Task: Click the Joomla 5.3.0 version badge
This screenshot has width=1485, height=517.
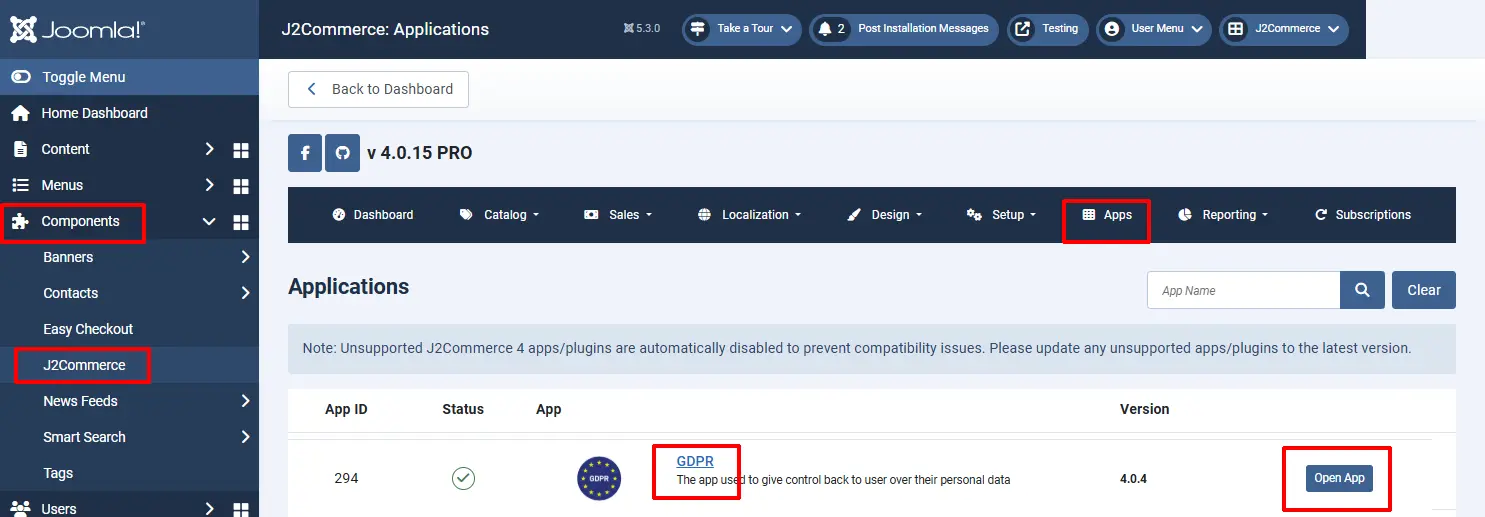Action: 641,29
